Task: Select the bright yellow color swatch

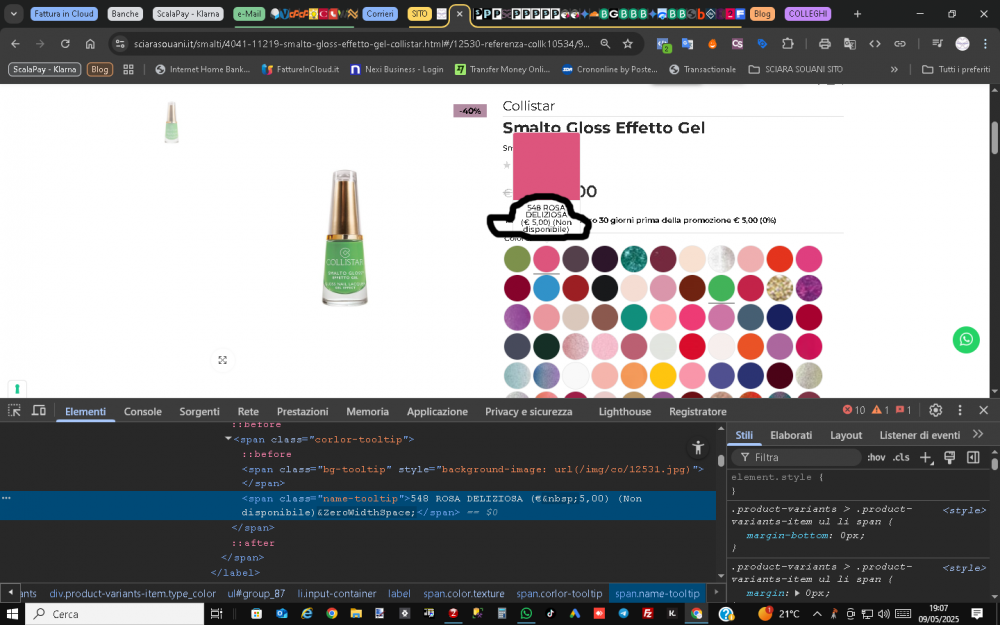Action: coord(662,375)
